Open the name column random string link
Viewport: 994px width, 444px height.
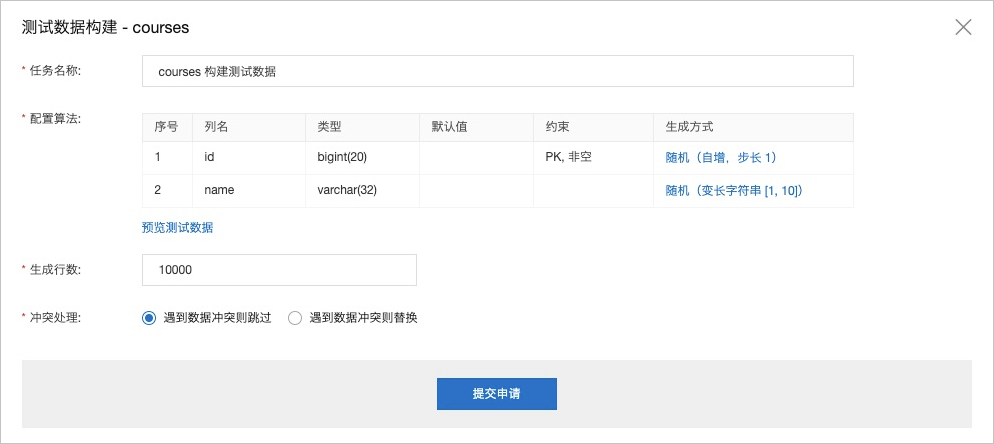click(x=734, y=190)
